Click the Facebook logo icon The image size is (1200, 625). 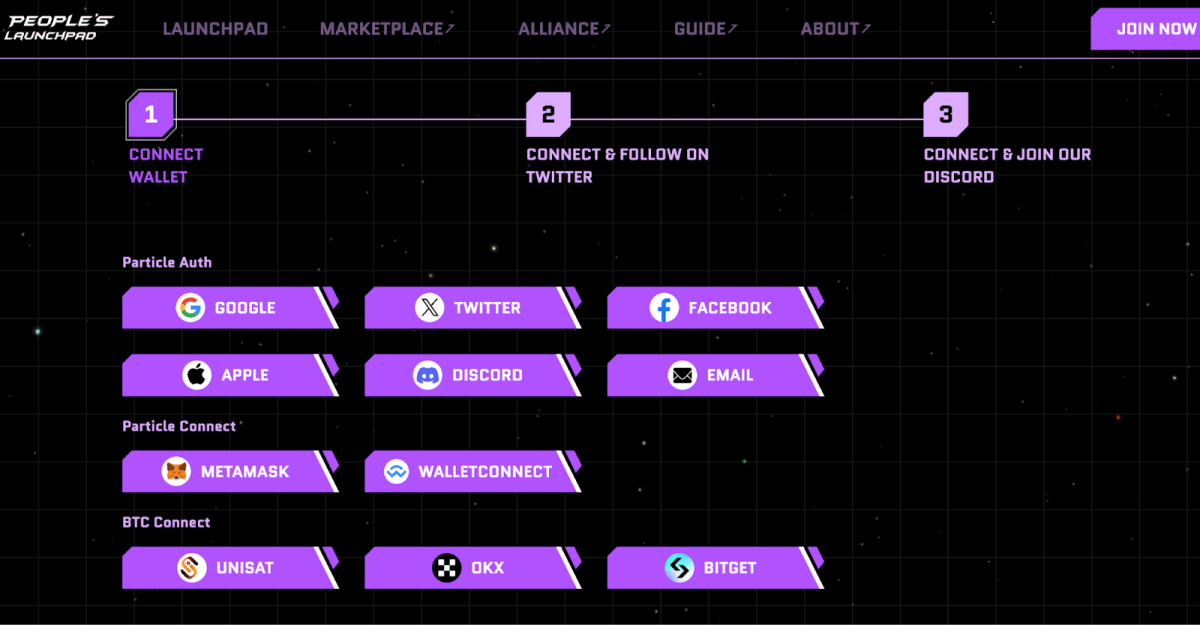664,308
